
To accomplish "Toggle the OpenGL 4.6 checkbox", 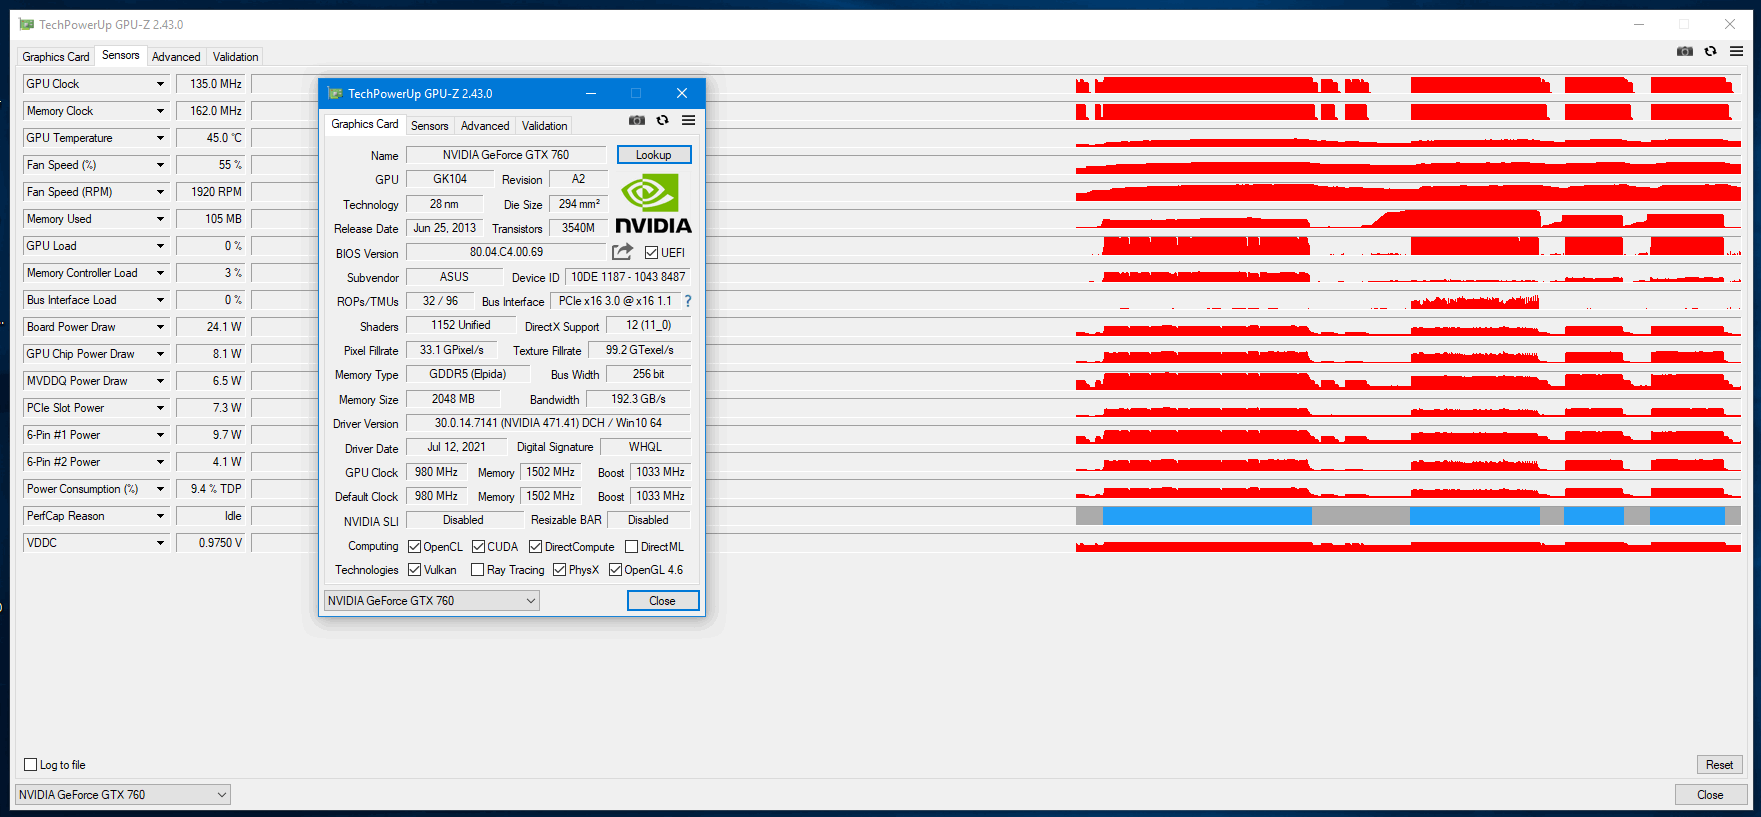I will click(615, 570).
